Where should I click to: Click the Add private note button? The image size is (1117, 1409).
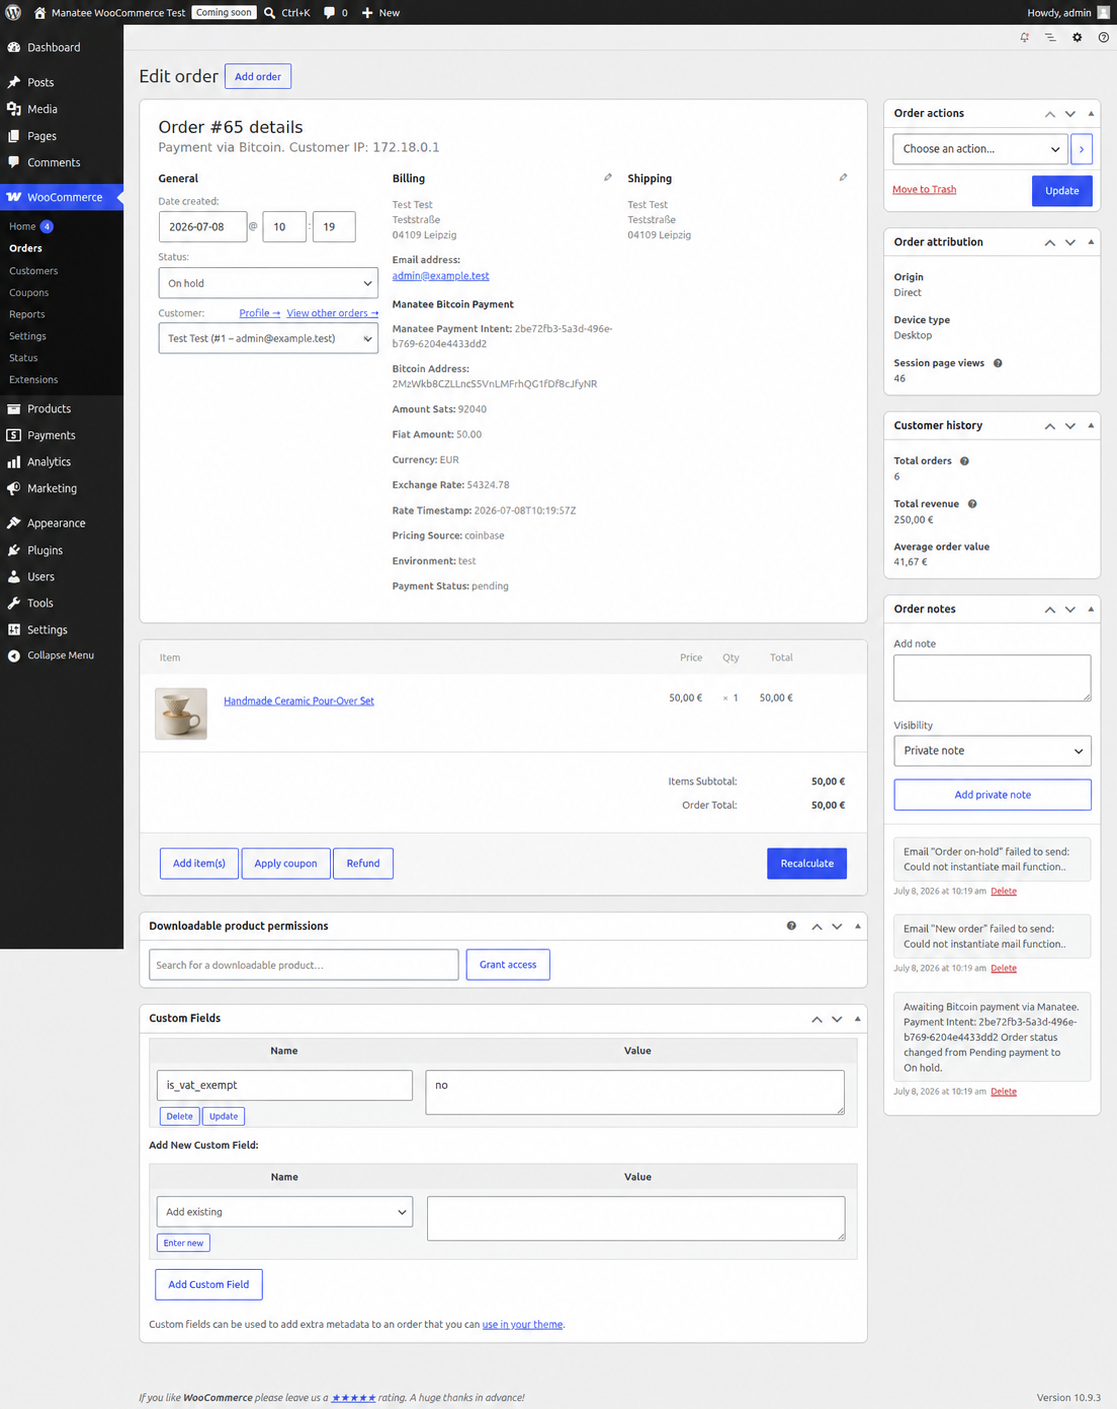pyautogui.click(x=992, y=795)
